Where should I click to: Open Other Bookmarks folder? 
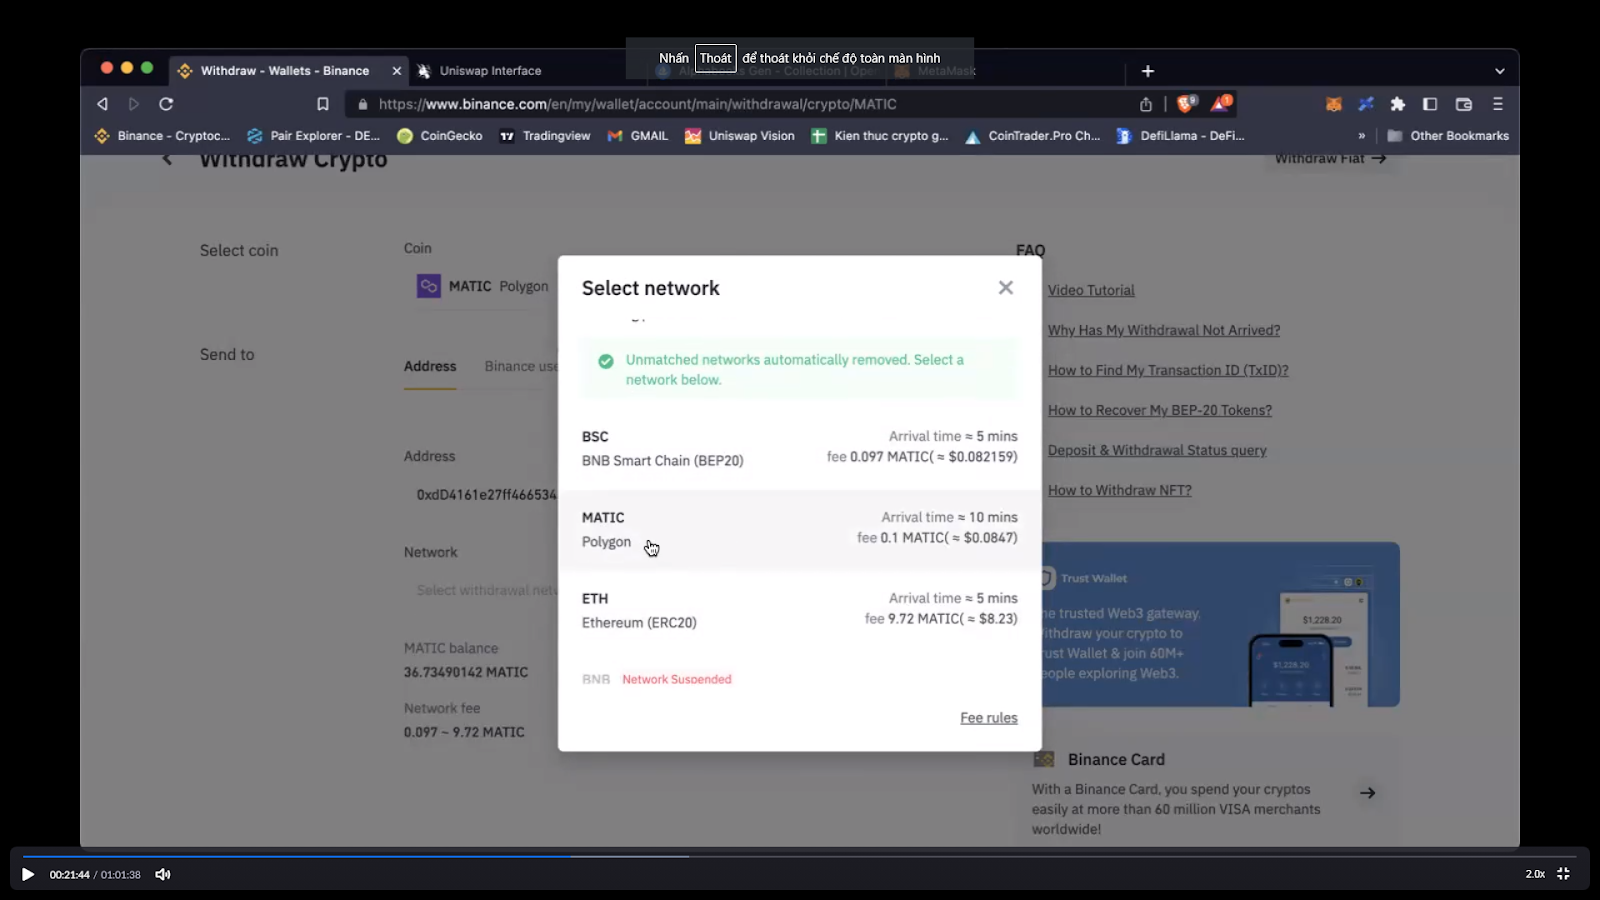[x=1448, y=136]
